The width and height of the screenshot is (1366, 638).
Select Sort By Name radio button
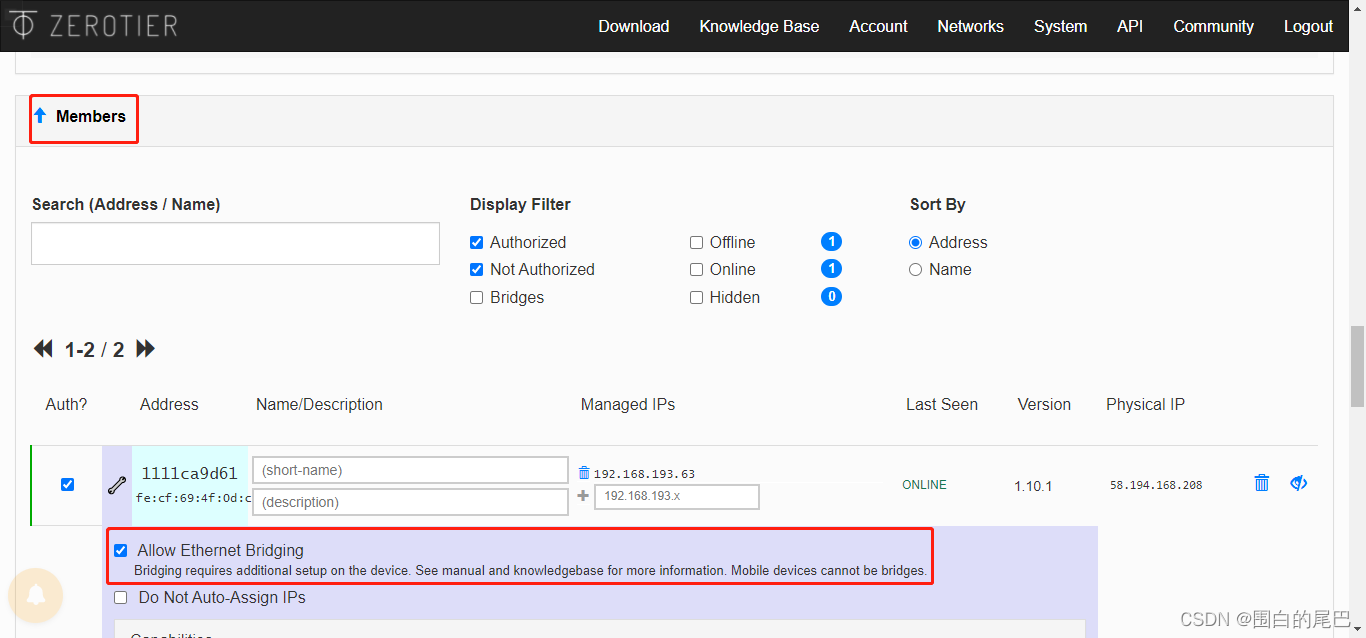[915, 269]
